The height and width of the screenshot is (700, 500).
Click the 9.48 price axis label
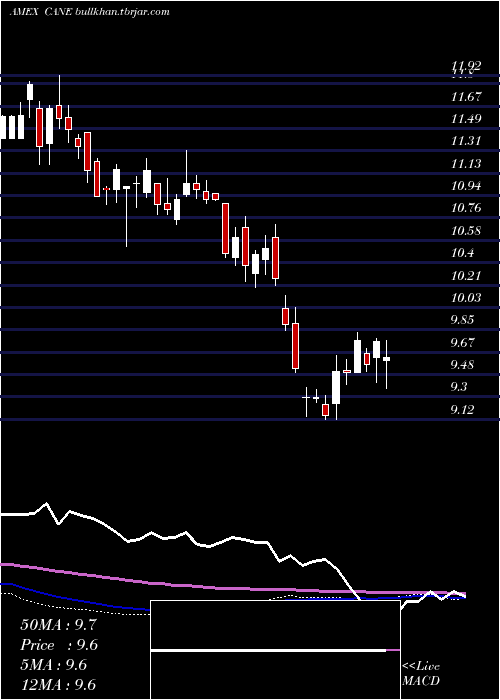(x=463, y=365)
